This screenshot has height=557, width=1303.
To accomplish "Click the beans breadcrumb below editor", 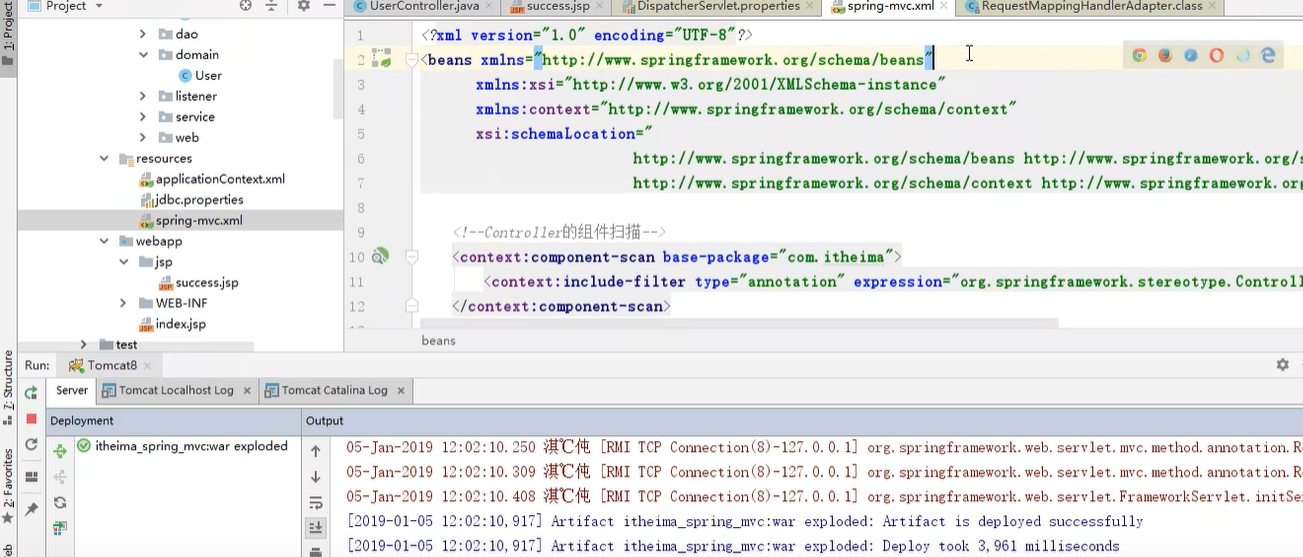I will point(438,340).
